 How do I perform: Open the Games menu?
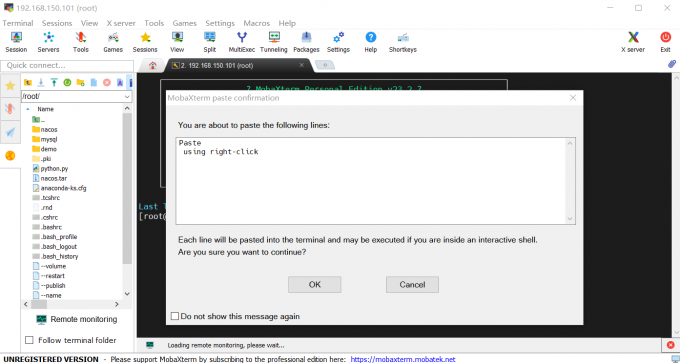[184, 23]
